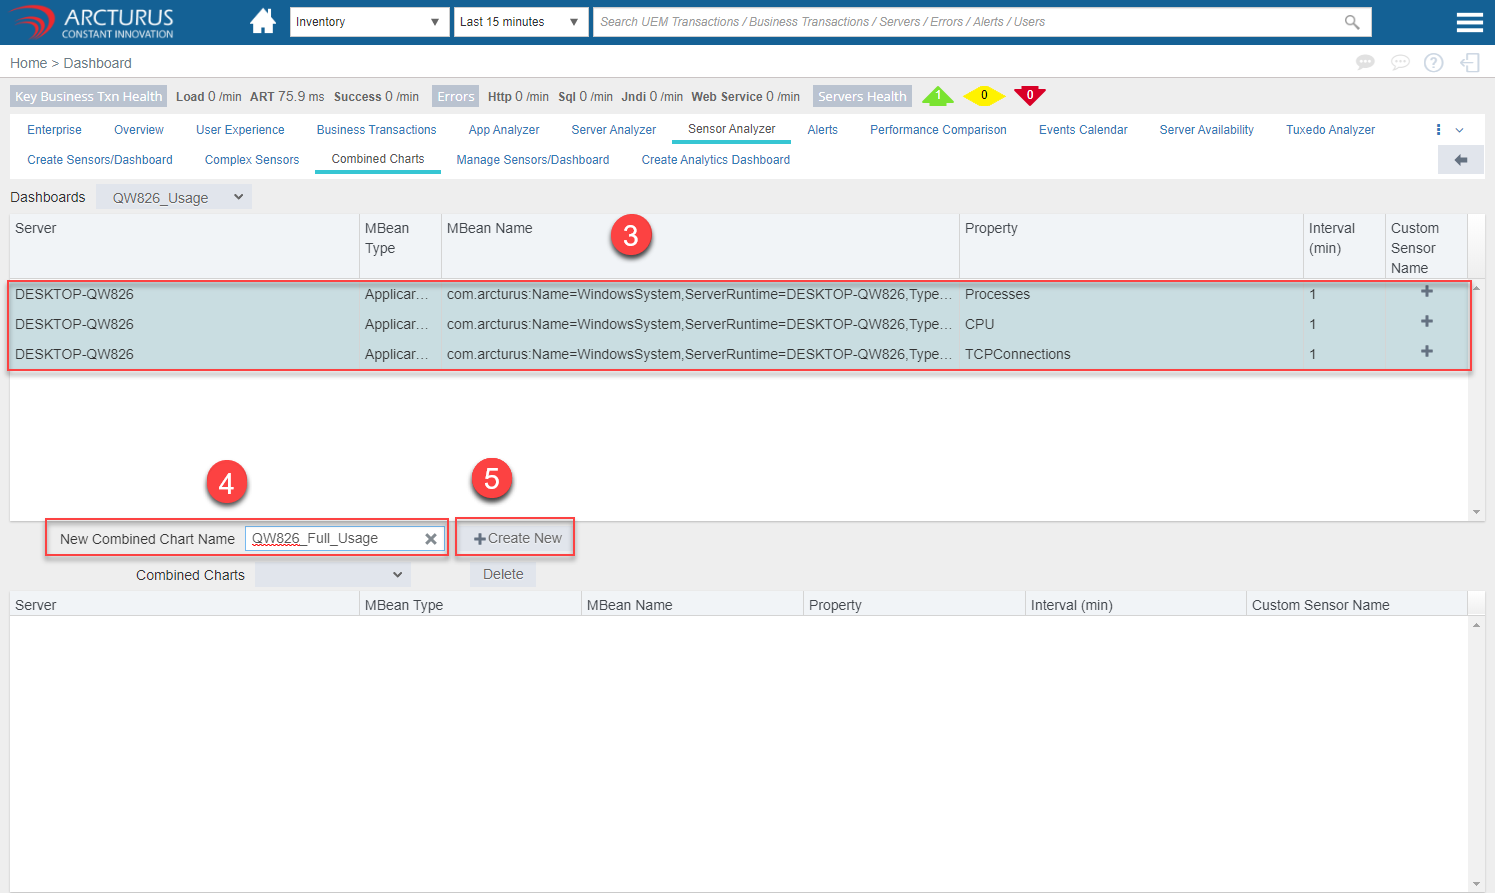Image resolution: width=1495 pixels, height=893 pixels.
Task: Click the help question mark icon
Action: pos(1433,63)
